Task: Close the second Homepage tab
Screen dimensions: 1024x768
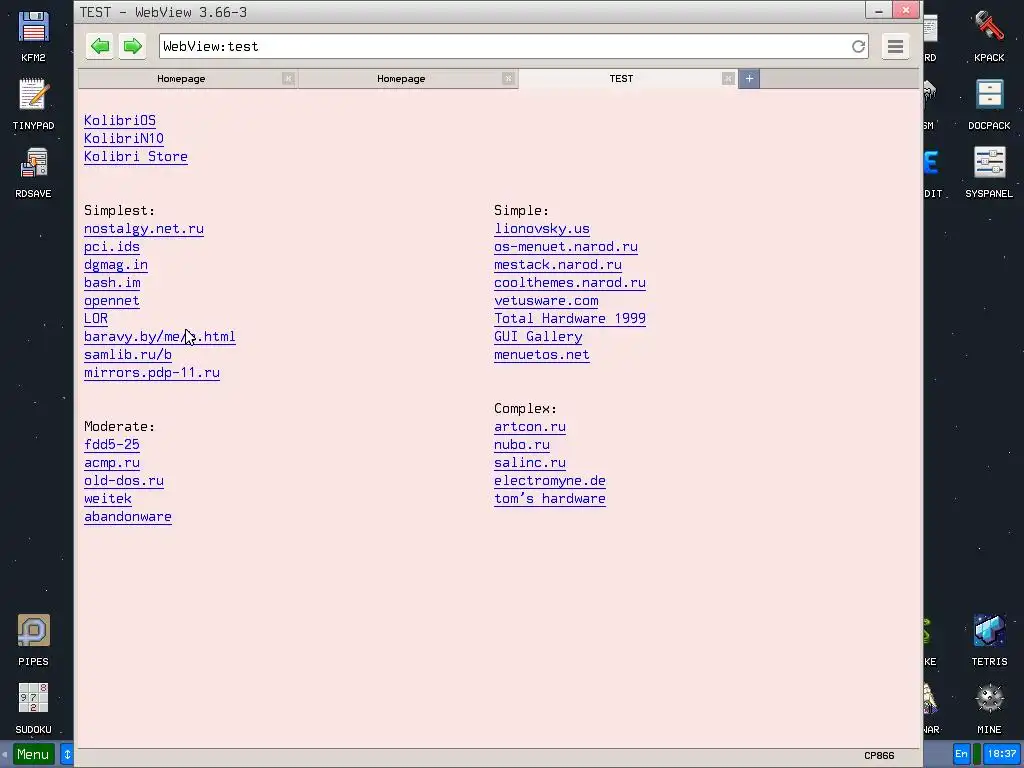Action: (x=507, y=78)
